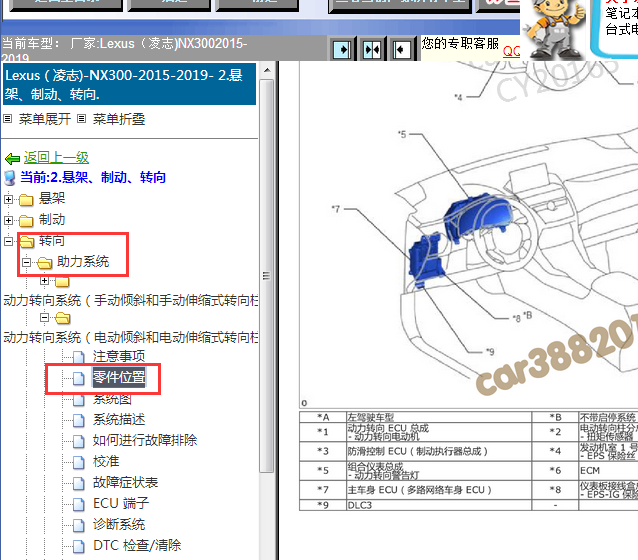
Task: Click the icon beside 菜单展开
Action: click(x=8, y=119)
